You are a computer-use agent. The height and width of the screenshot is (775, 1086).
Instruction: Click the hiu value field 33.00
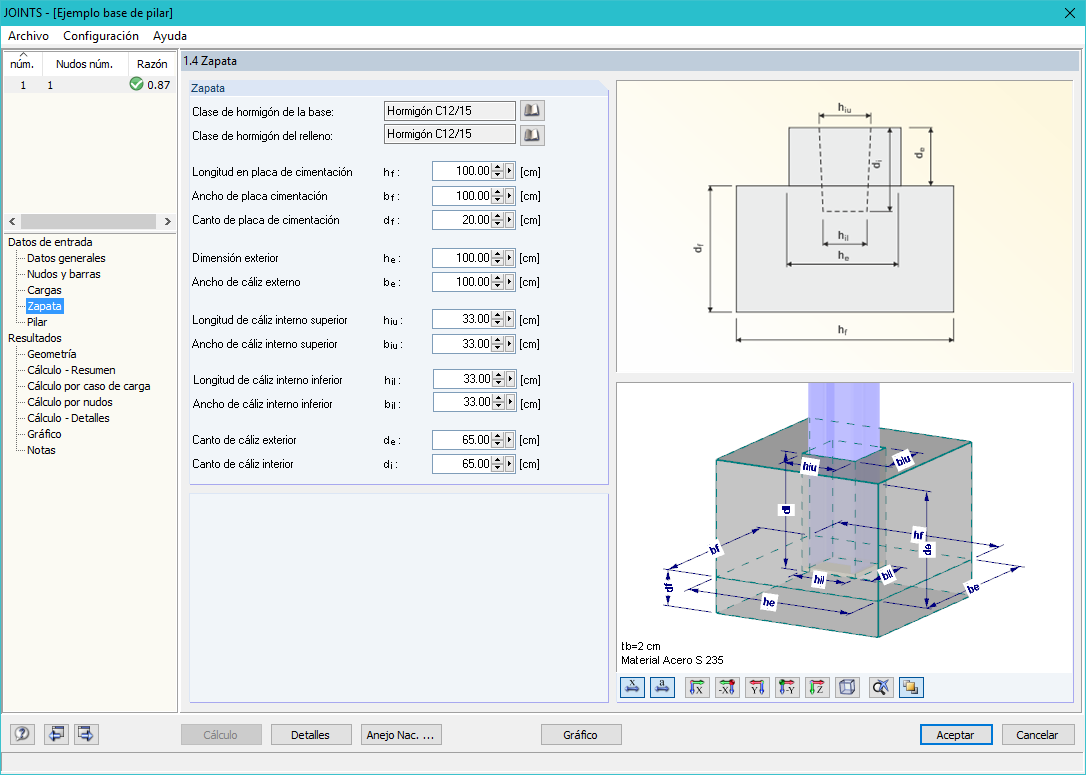pos(462,319)
